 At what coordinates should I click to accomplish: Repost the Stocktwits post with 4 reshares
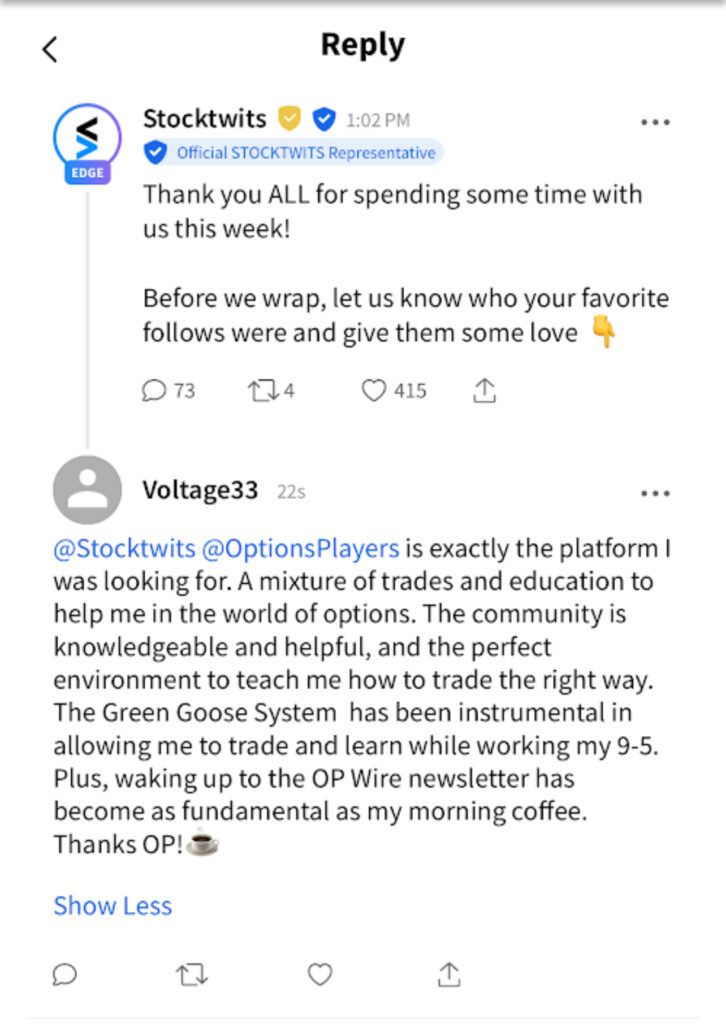[x=271, y=391]
